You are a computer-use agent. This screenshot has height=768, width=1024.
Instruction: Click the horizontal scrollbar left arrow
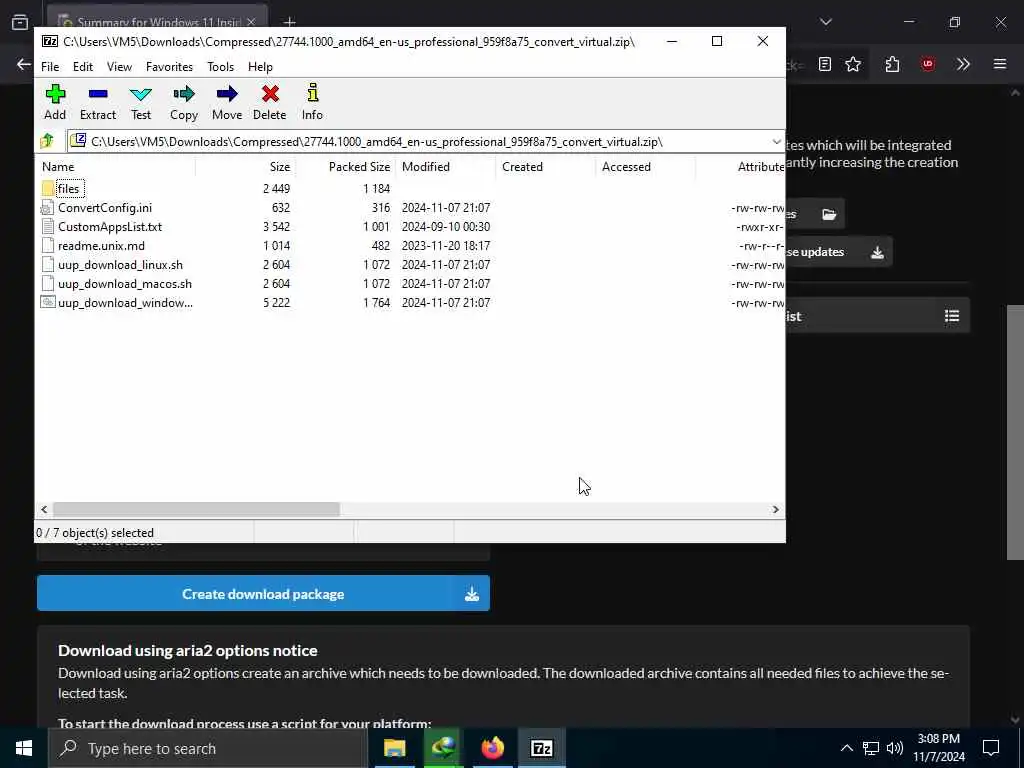[x=44, y=509]
